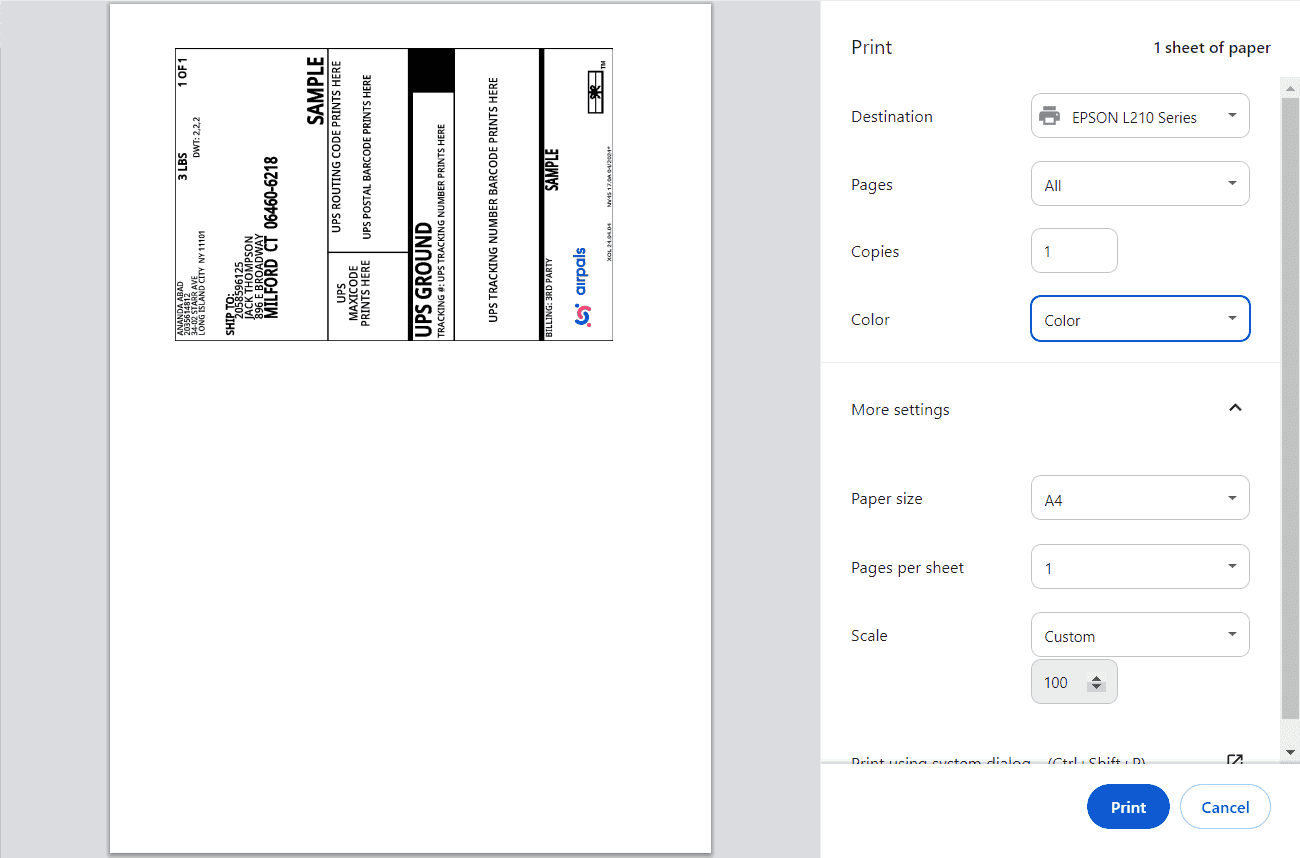Viewport: 1300px width, 858px height.
Task: Open the Custom scale dropdown
Action: tap(1140, 634)
